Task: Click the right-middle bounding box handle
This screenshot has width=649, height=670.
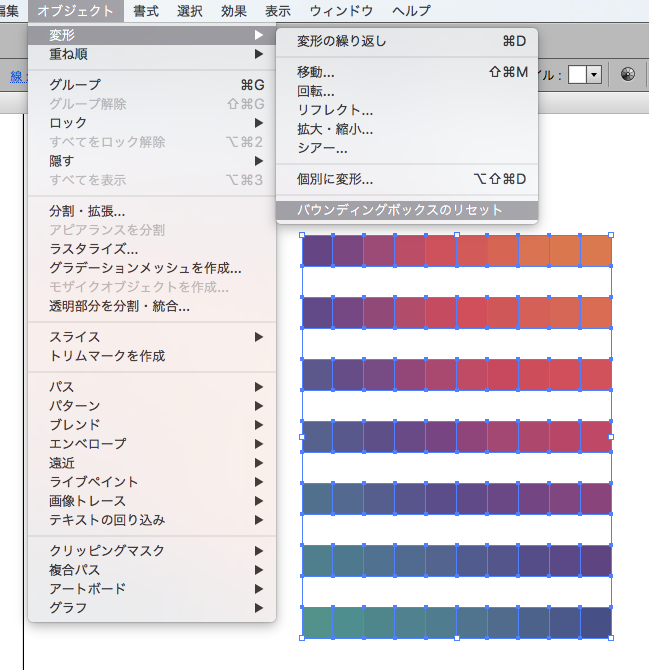Action: 611,437
